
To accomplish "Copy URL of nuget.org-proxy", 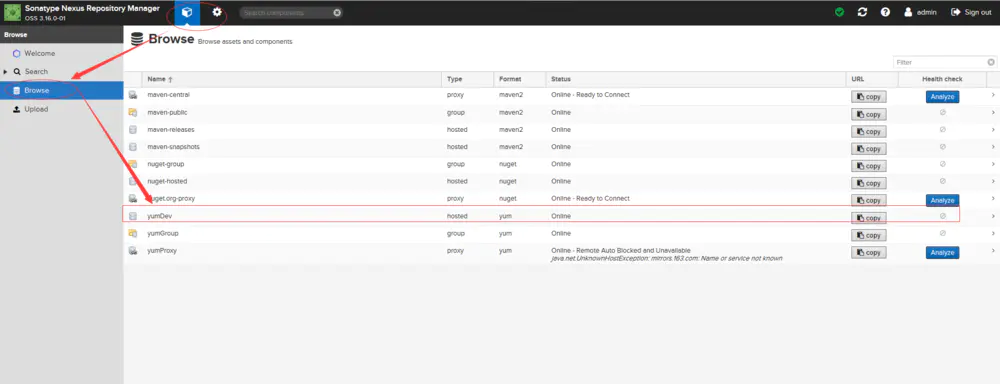I will click(x=869, y=200).
